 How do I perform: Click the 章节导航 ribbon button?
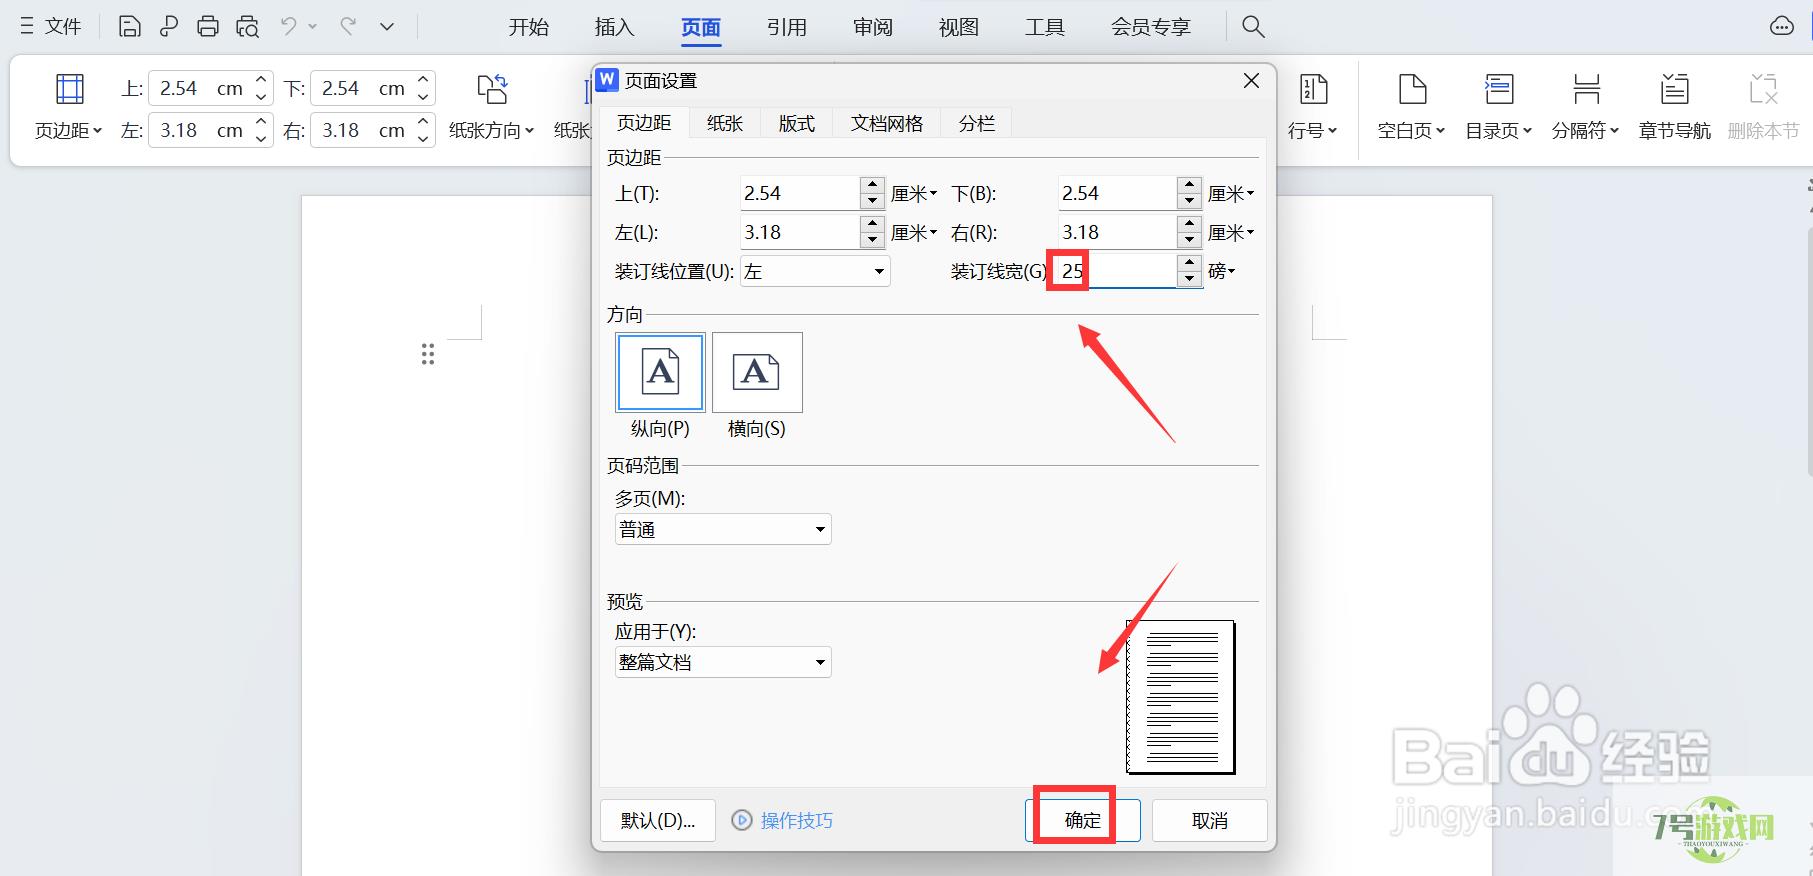pos(1674,107)
